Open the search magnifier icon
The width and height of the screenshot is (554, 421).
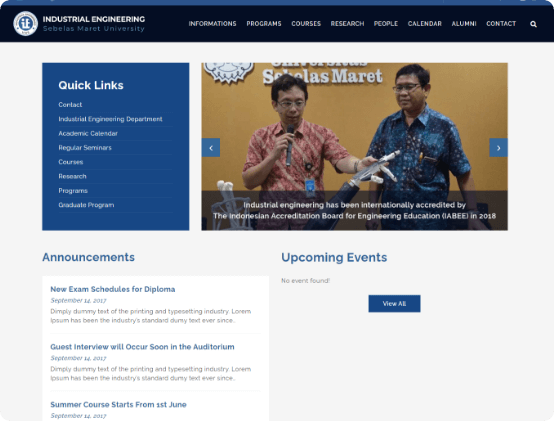coord(534,24)
